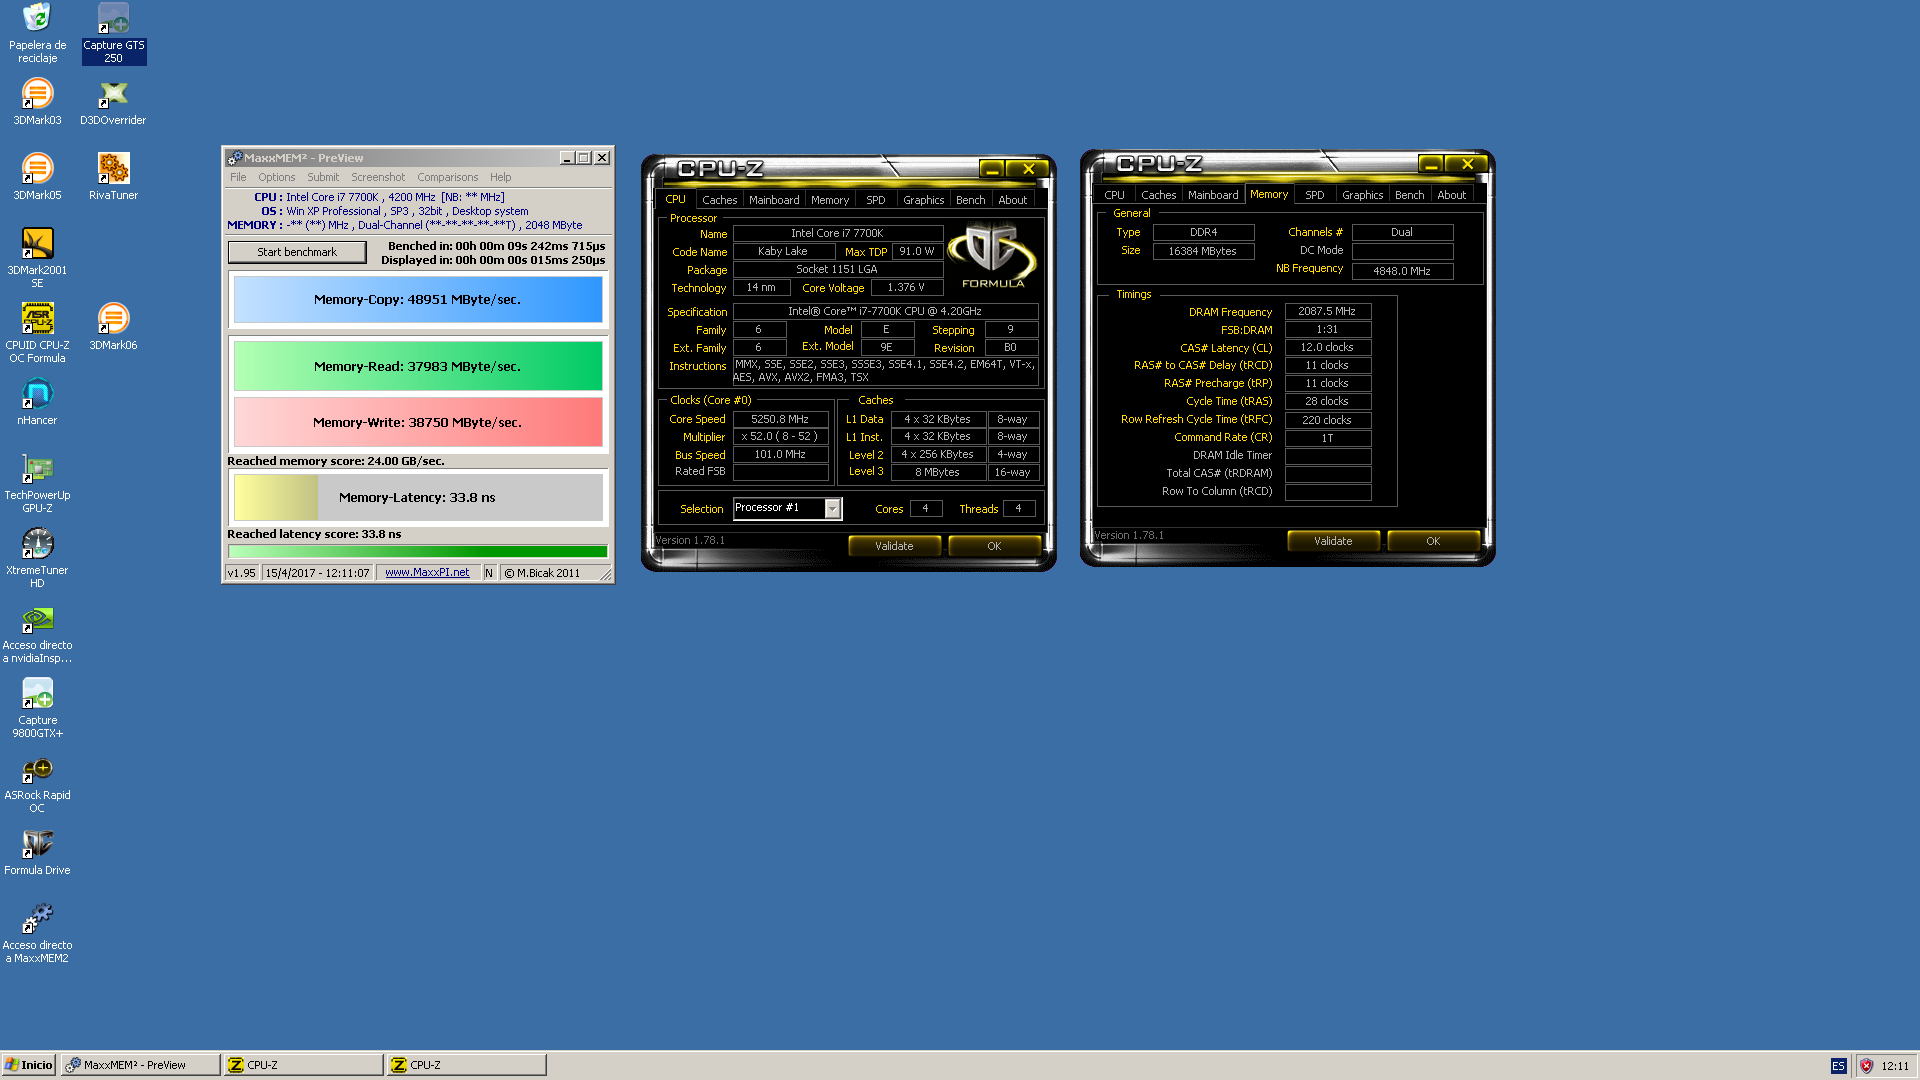Viewport: 1920px width, 1080px height.
Task: Launch the 3DMark05 desktop shortcut
Action: (37, 177)
